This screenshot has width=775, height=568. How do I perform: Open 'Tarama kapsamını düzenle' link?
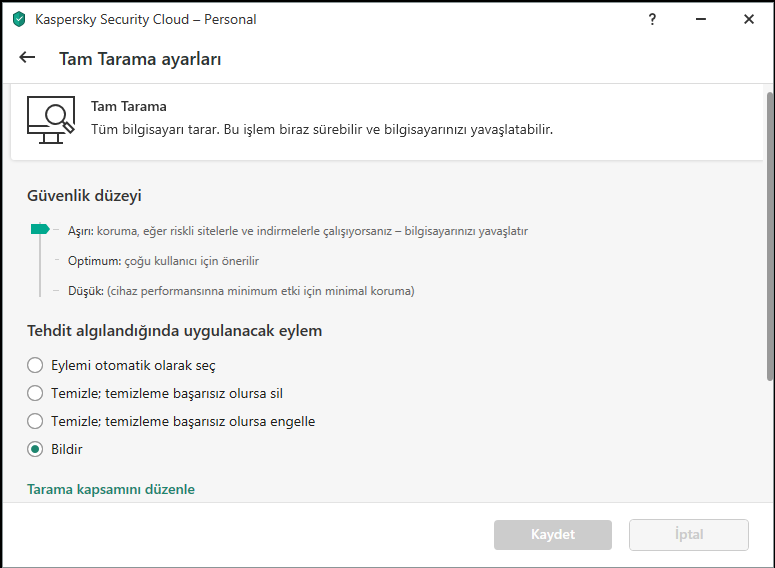[111, 489]
